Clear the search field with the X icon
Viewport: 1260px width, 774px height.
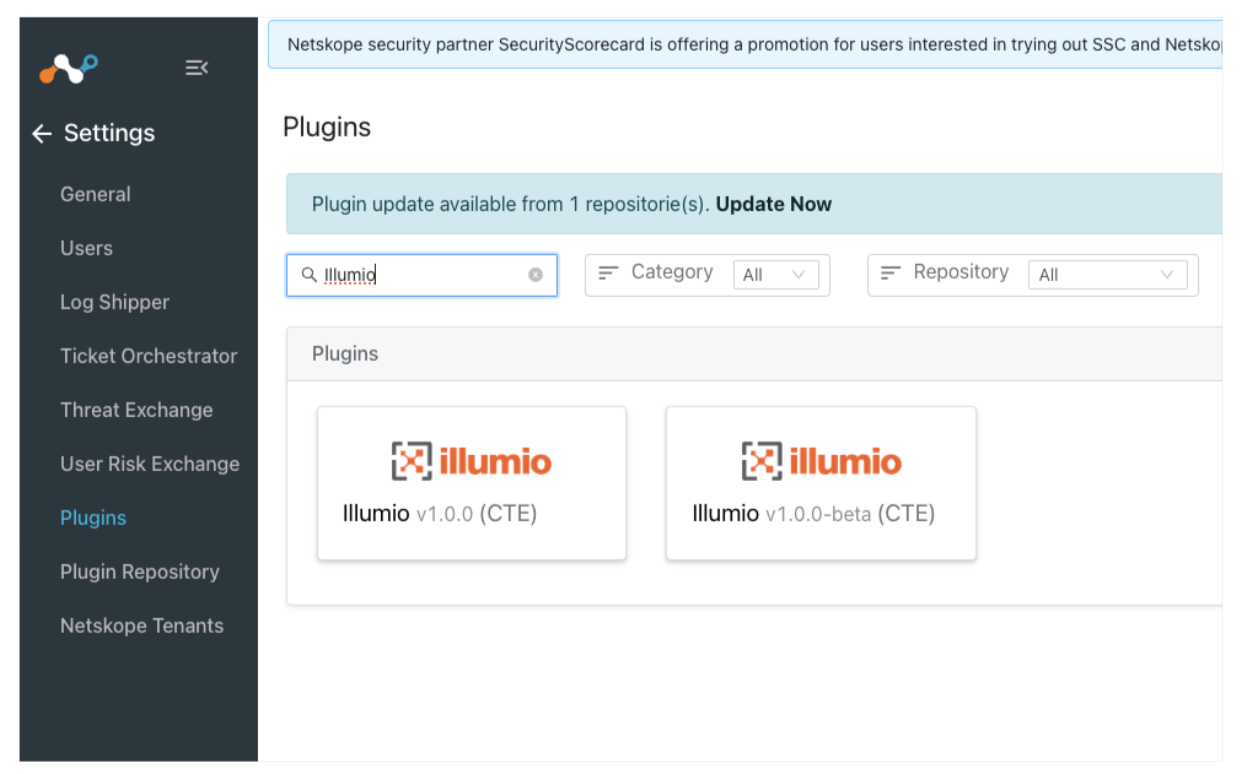[535, 275]
